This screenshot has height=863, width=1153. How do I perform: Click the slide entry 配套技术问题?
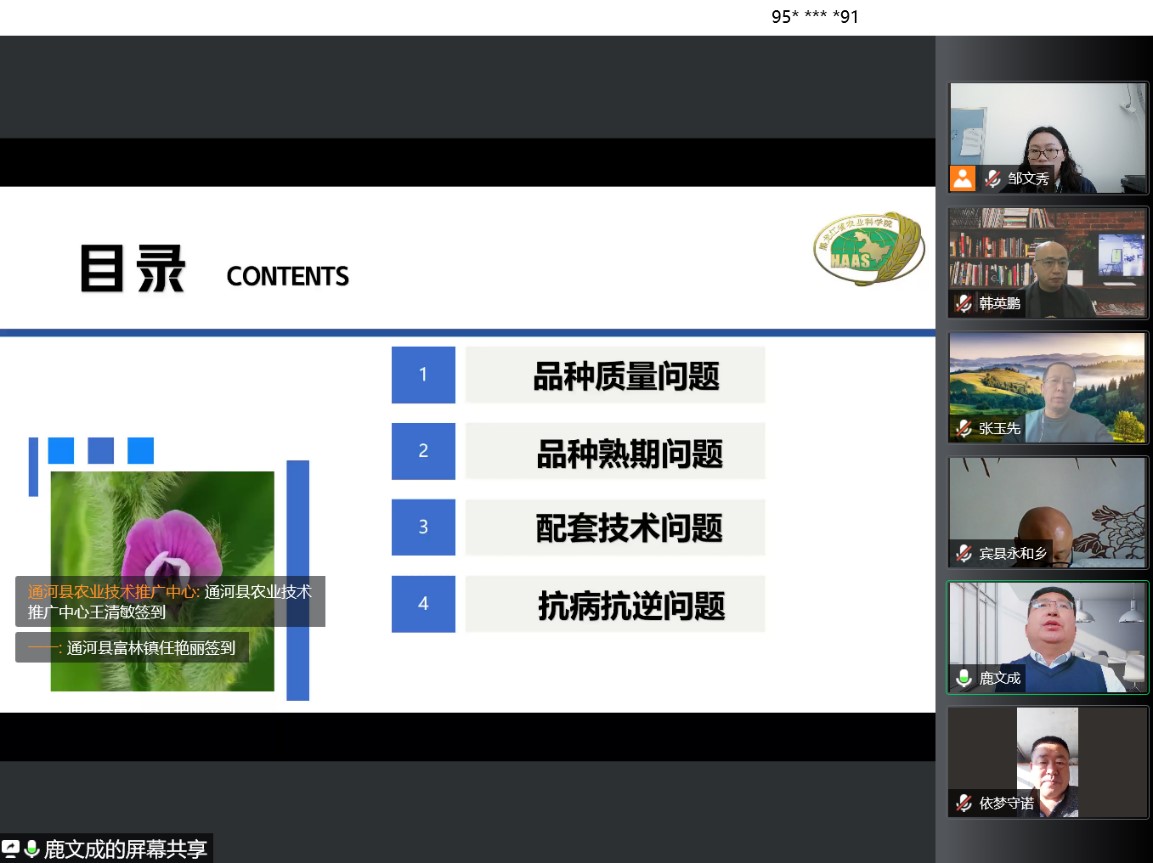(x=629, y=528)
